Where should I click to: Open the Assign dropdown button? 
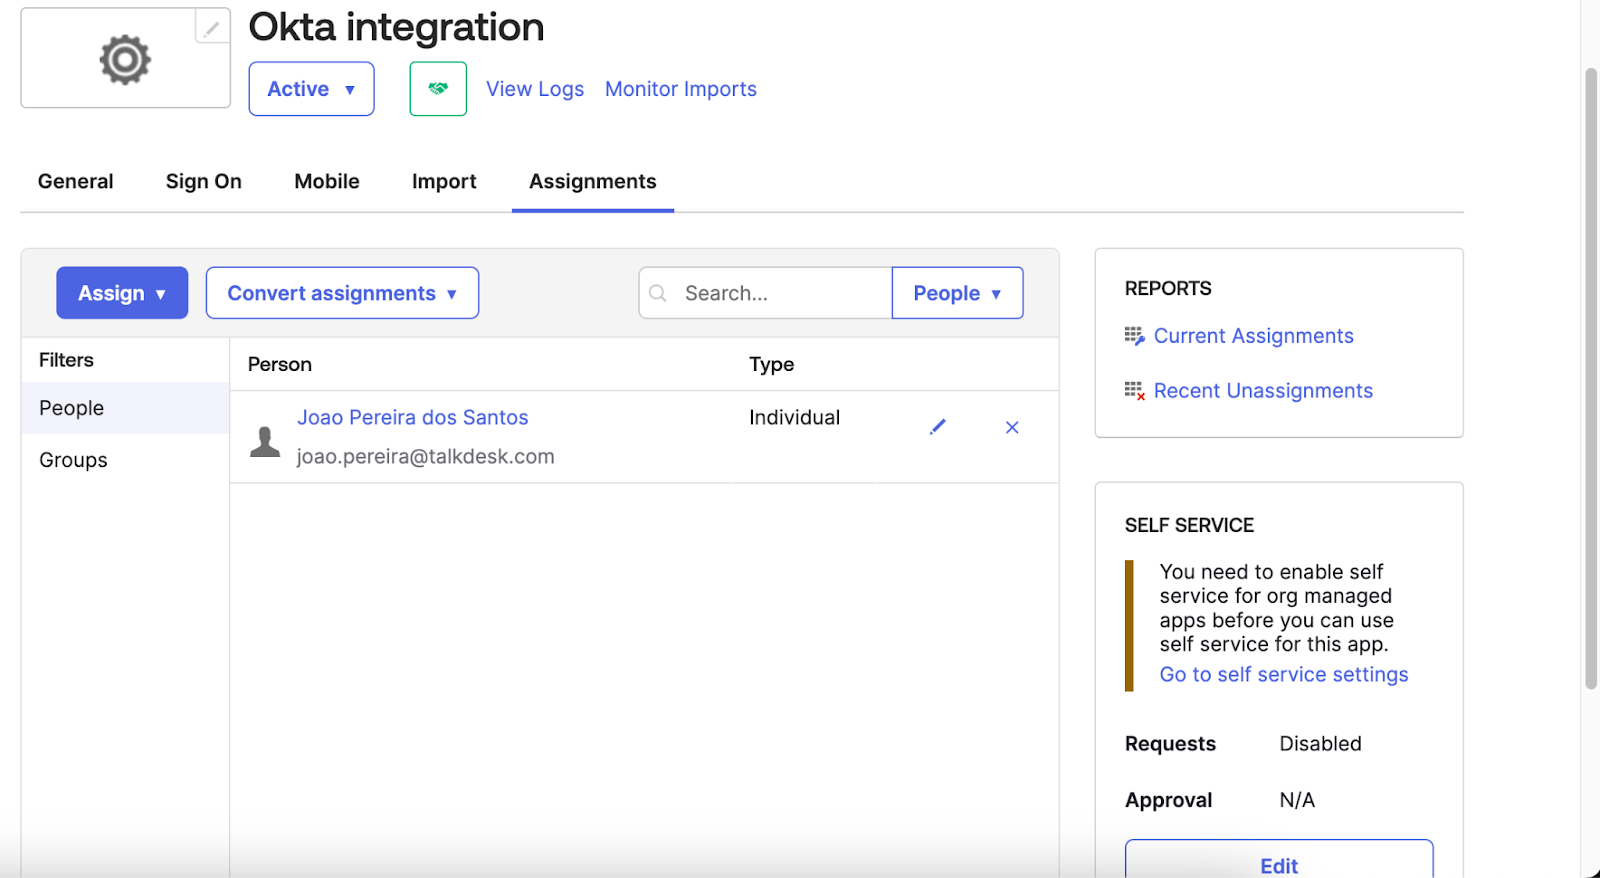point(122,293)
